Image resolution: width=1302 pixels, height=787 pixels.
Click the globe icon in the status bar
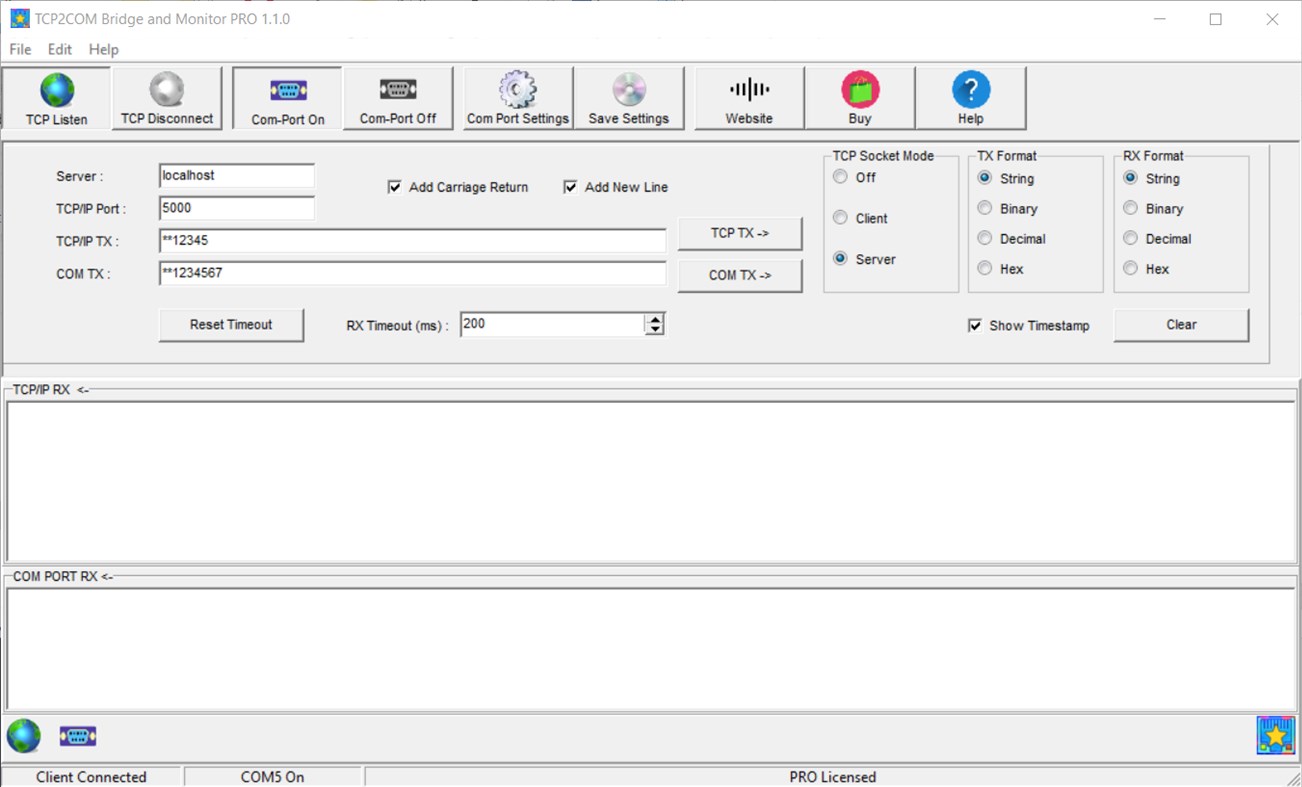(23, 736)
